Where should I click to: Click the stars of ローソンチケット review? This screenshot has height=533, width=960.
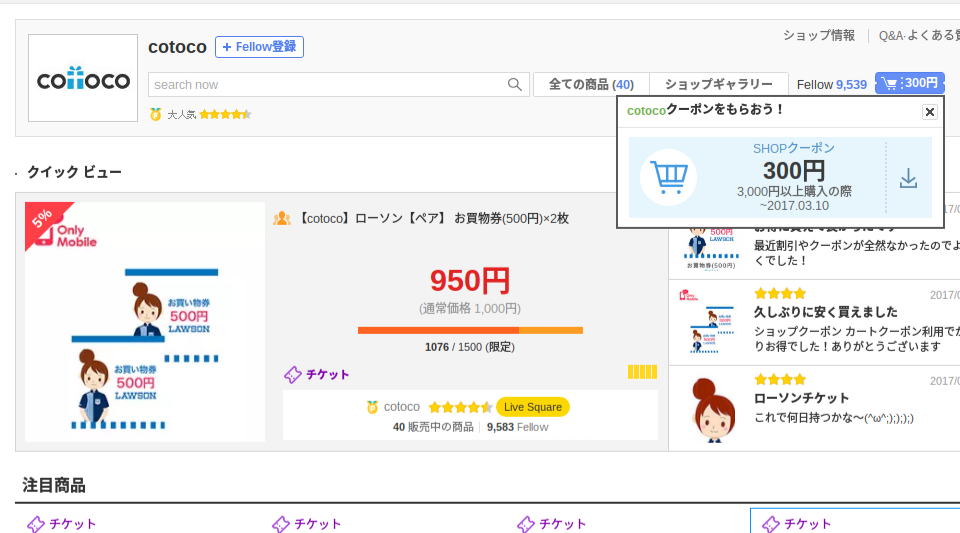click(x=780, y=380)
